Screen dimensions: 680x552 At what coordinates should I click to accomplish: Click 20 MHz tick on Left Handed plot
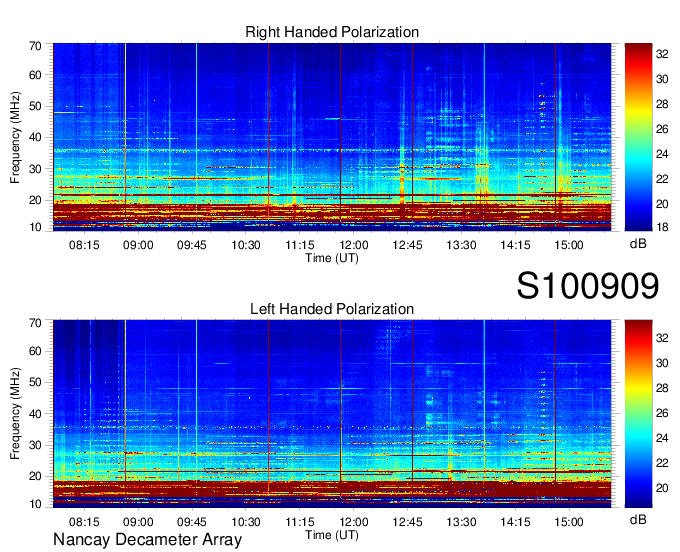click(x=35, y=477)
